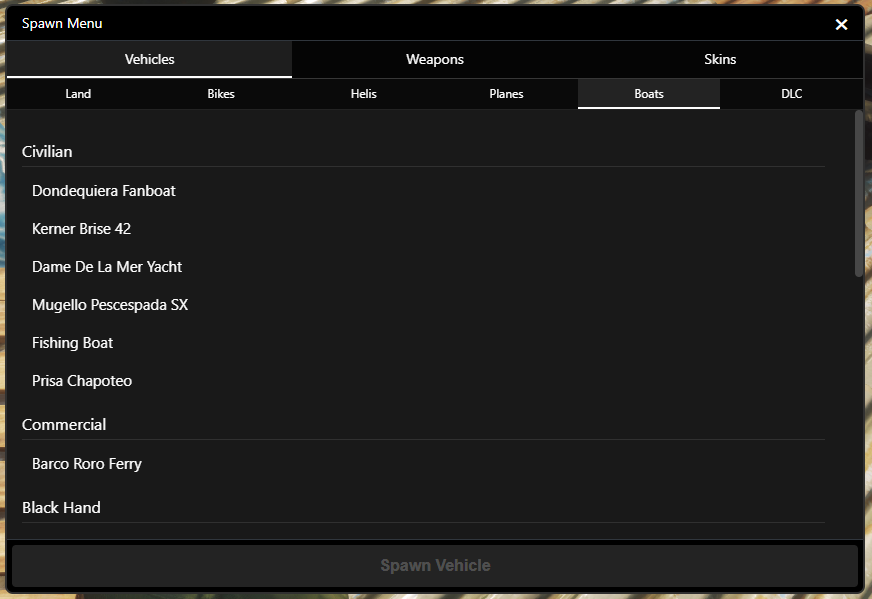Open the Weapons tab
872x599 pixels.
(434, 59)
